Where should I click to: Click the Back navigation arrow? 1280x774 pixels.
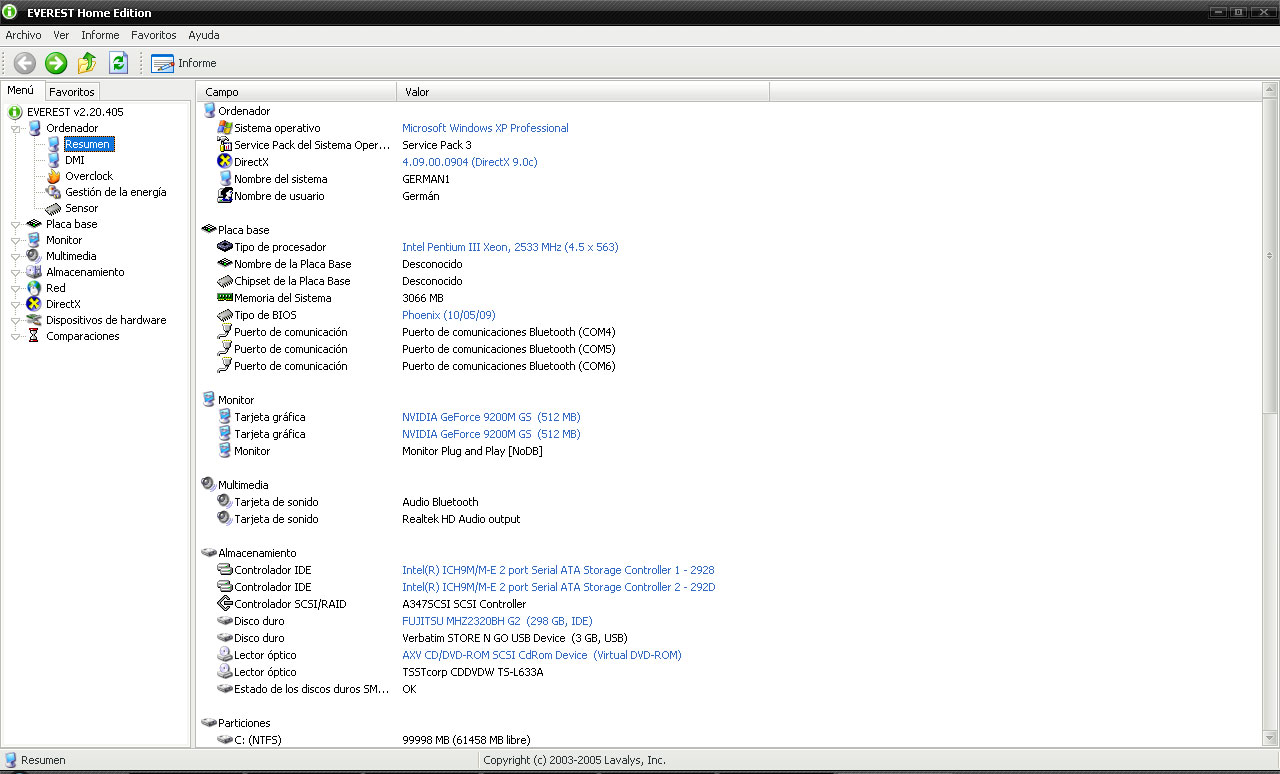[x=25, y=63]
